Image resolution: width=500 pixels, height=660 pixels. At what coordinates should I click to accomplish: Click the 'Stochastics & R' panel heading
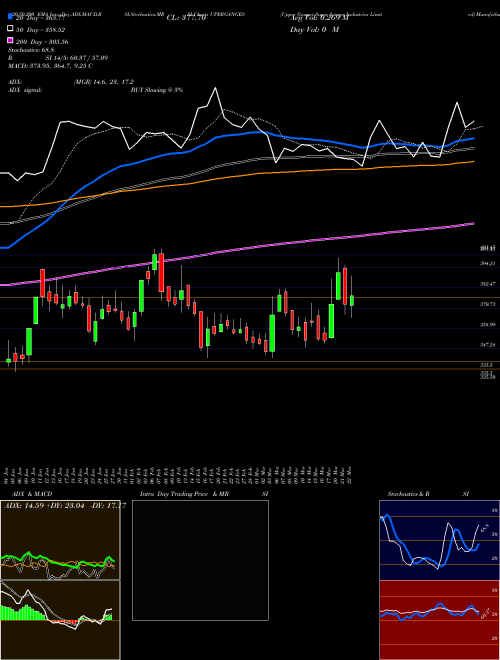408,494
